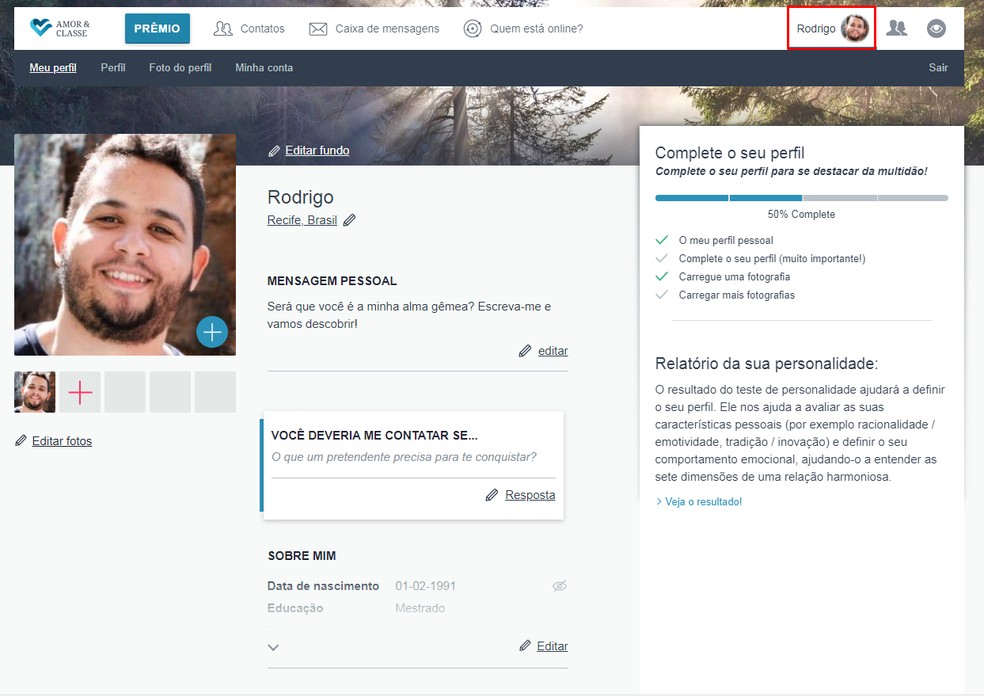The height and width of the screenshot is (697, 984).
Task: Click the Amor & Classe heart logo
Action: (x=41, y=28)
